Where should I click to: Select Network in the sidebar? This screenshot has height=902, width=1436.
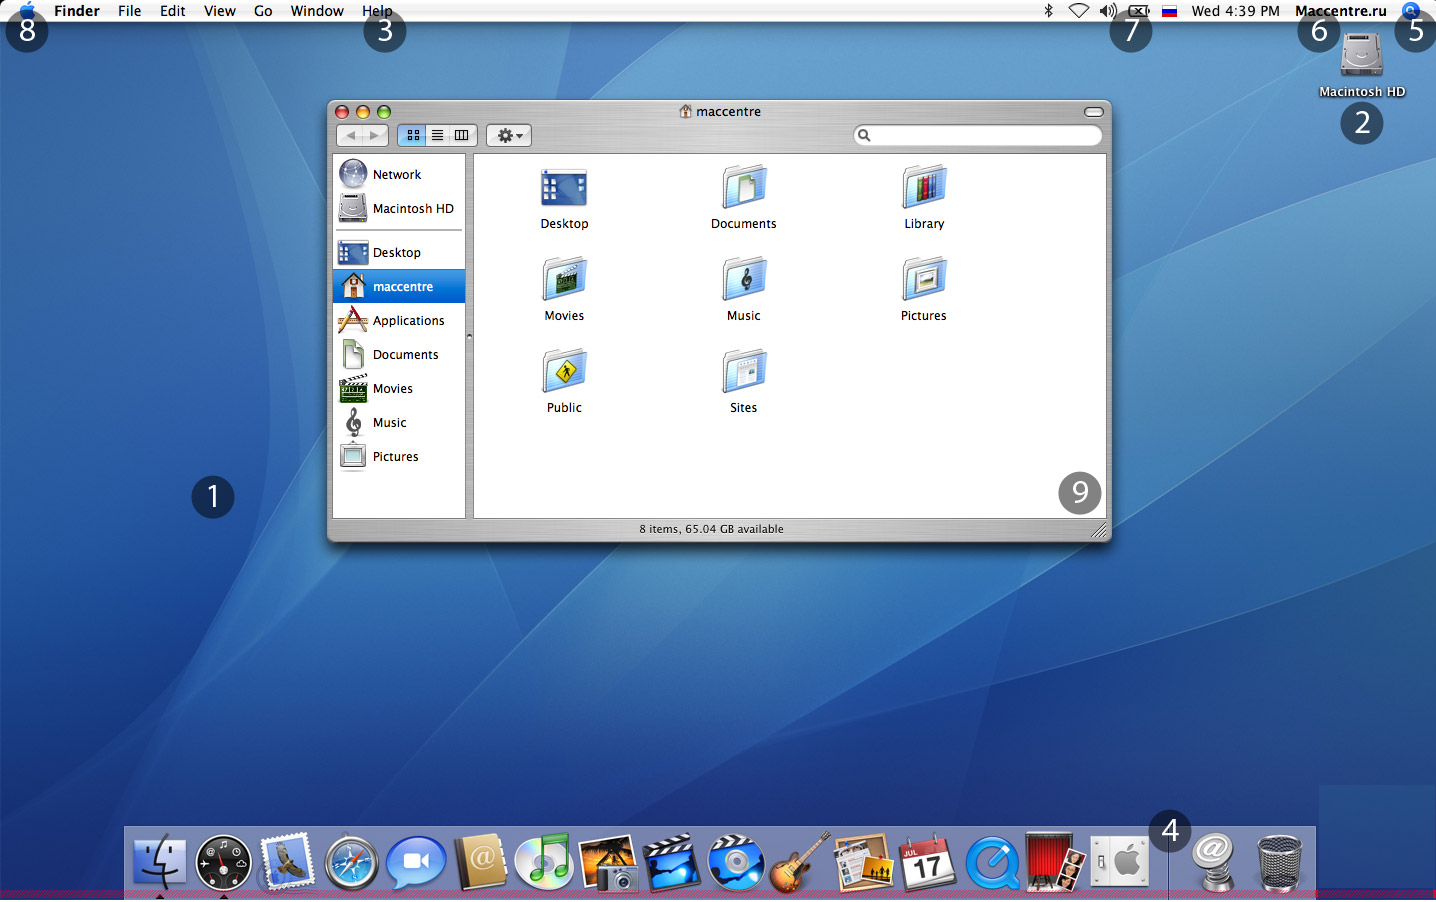[399, 174]
